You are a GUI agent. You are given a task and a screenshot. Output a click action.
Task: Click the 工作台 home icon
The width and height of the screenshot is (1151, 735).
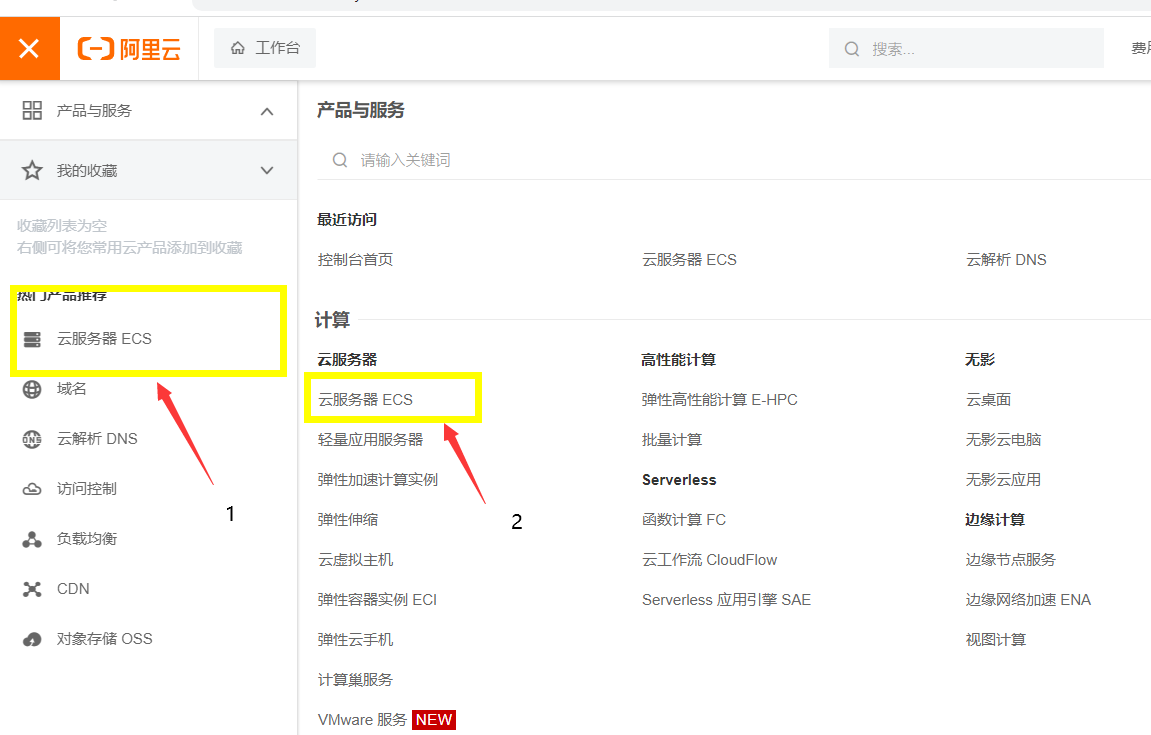tap(237, 46)
